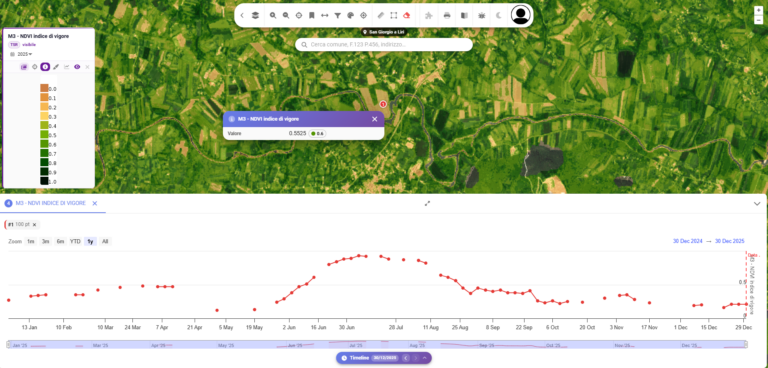
Task: Set chart zoom to 3m
Action: [x=46, y=242]
